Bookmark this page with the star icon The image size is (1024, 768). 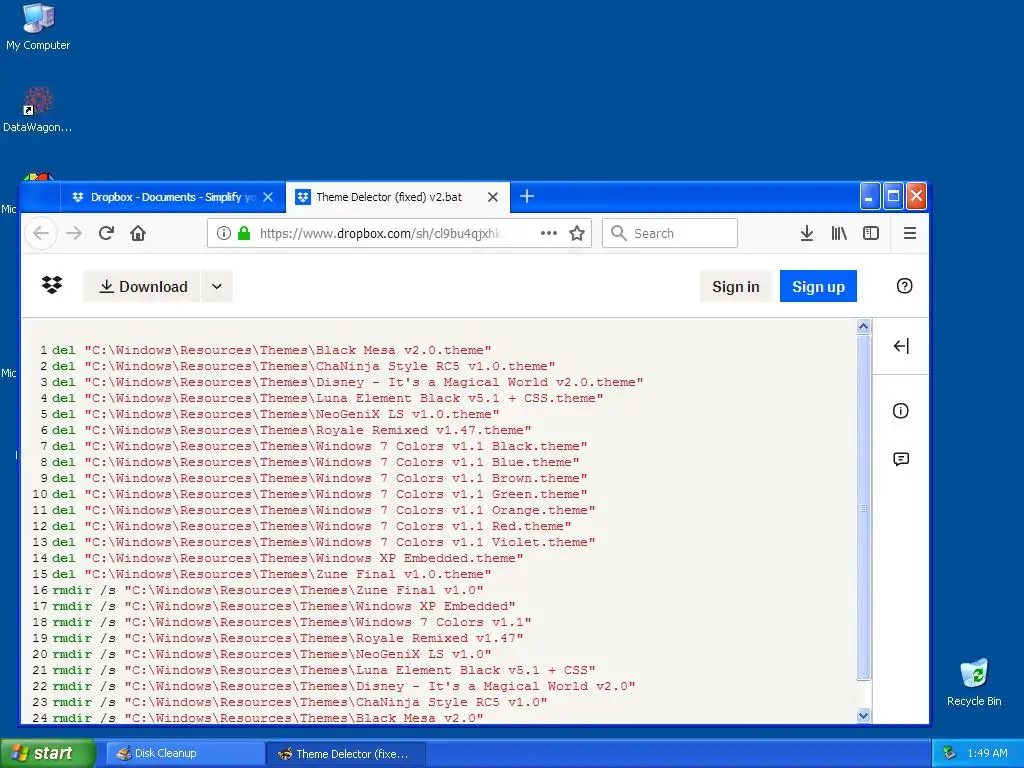click(577, 233)
